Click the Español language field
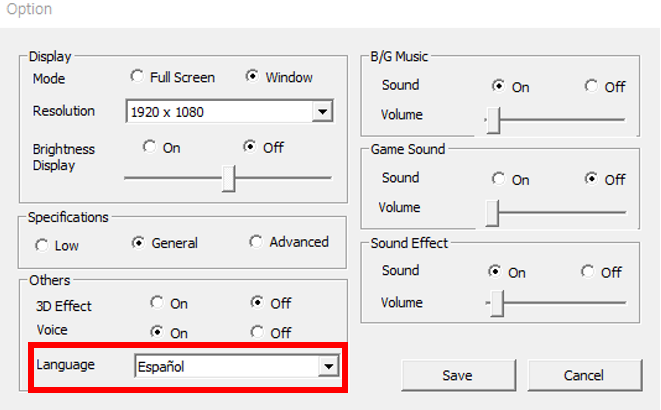 pos(225,366)
